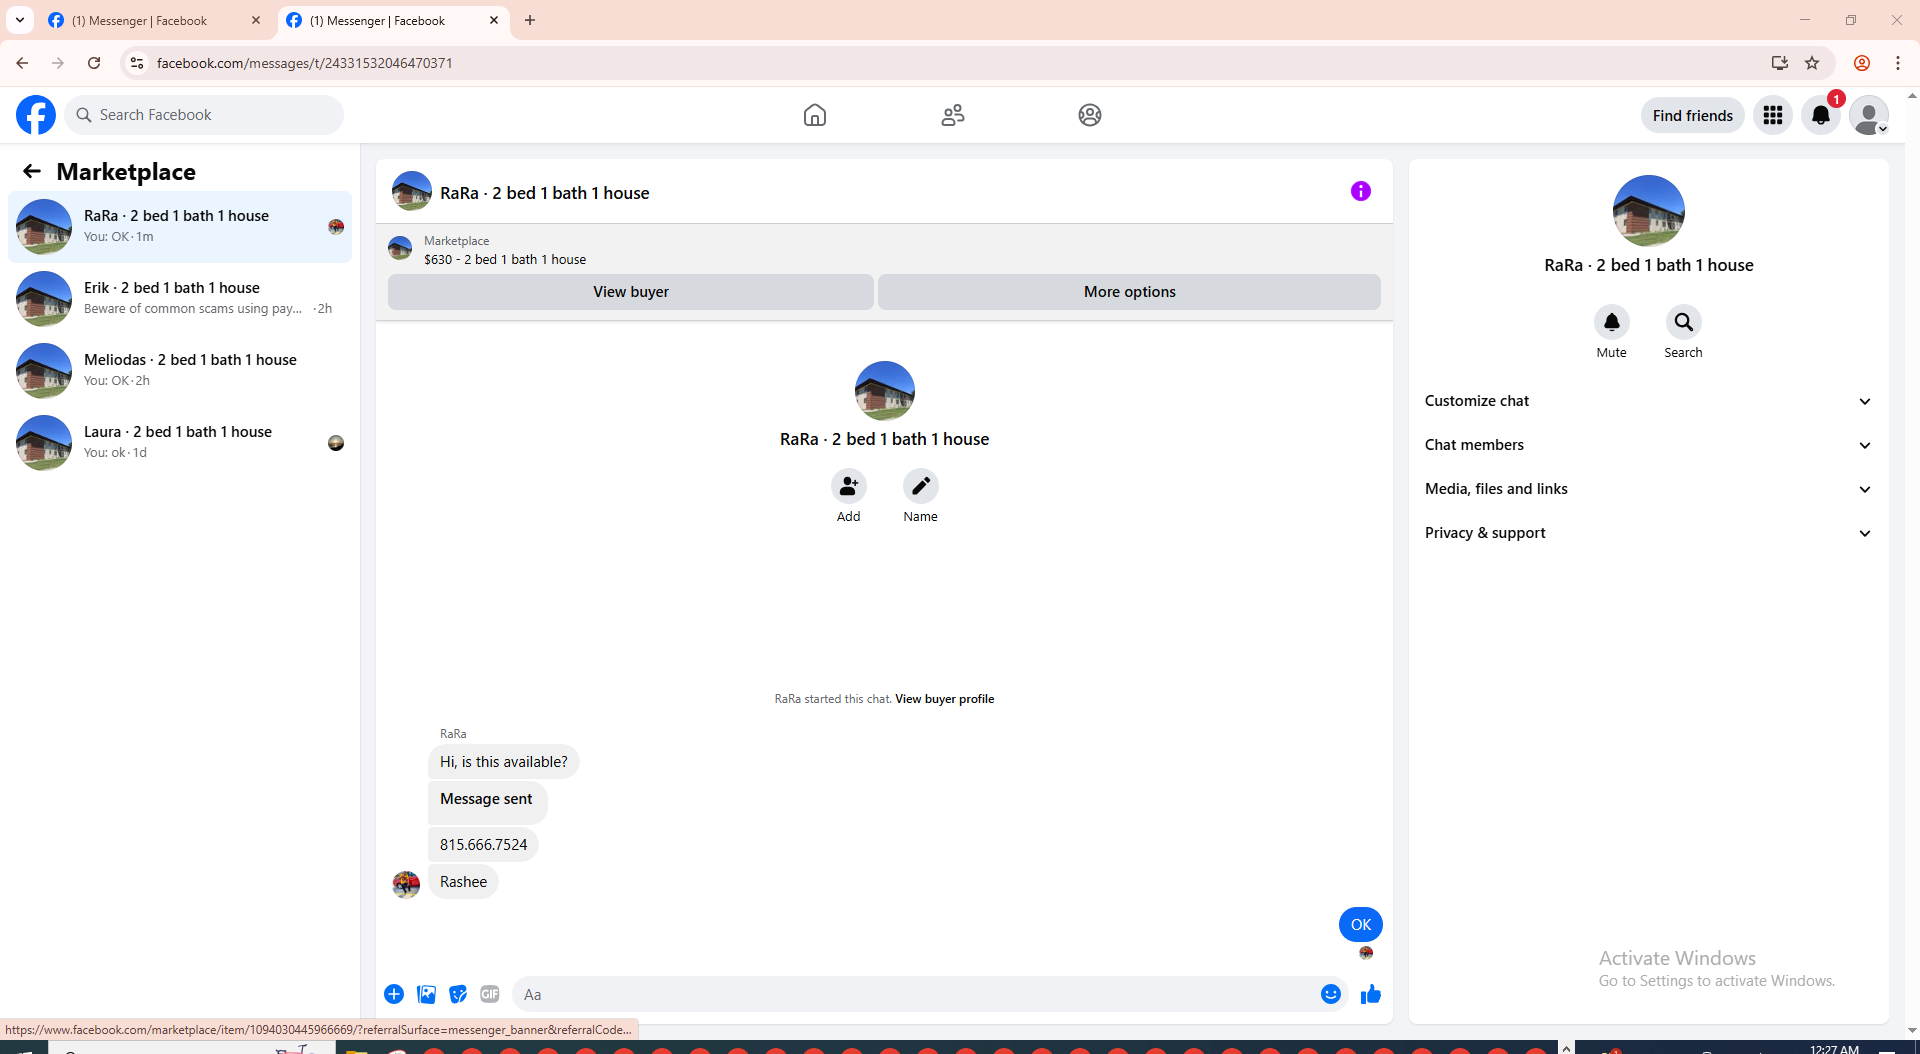Focus the Search Facebook field
The height and width of the screenshot is (1054, 1920).
204,115
